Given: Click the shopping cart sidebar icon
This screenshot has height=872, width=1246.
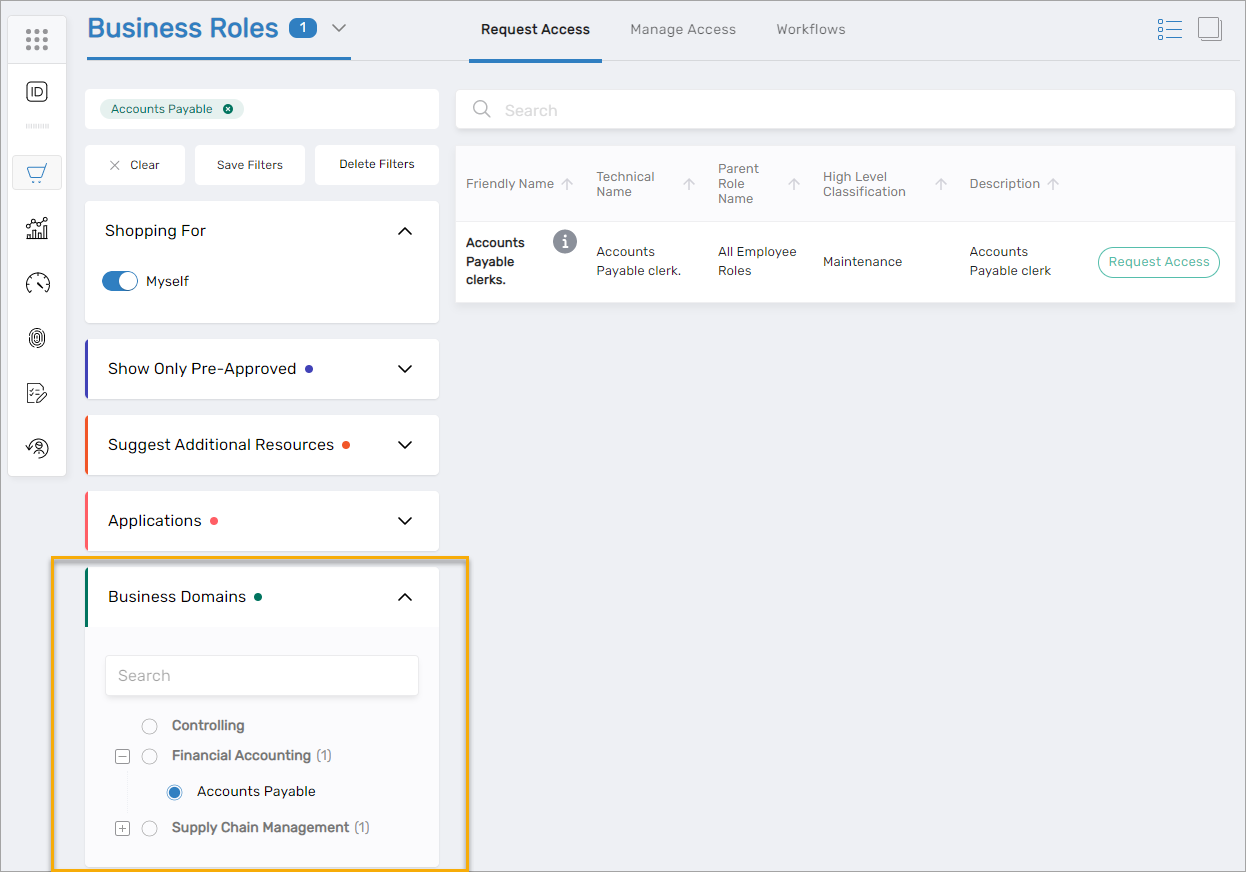Looking at the screenshot, I should (37, 172).
